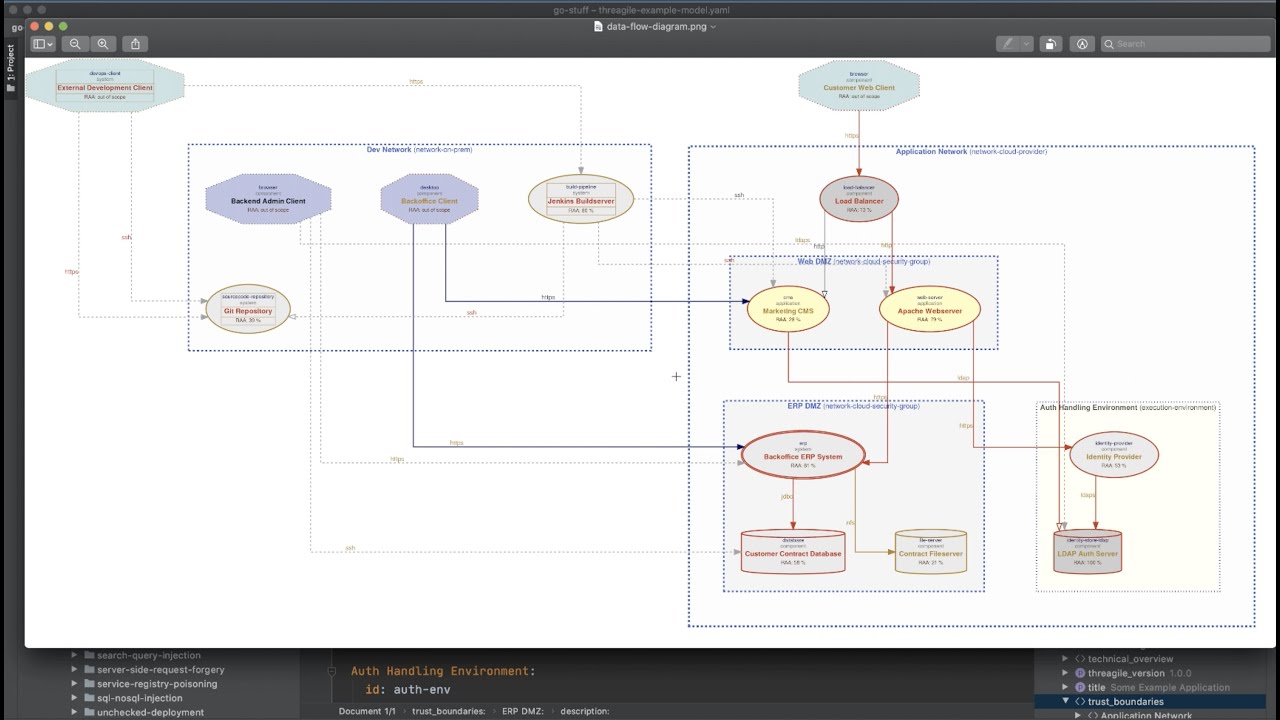Click trust_boundaries: breadcrumb in editor
Screen dimensions: 1280x720
tap(448, 711)
